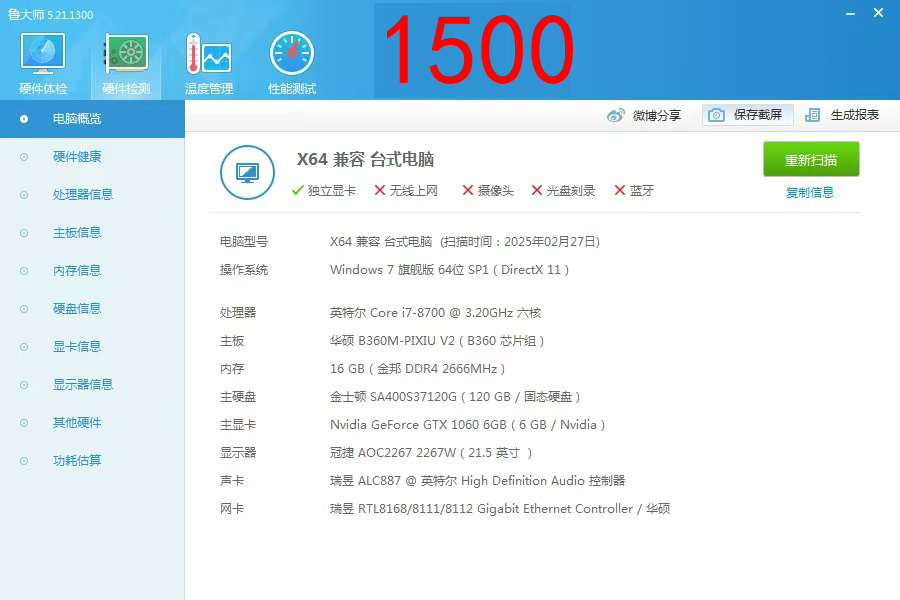Click the bullet beside 显示器信息
Image resolution: width=900 pixels, height=600 pixels.
pos(24,384)
